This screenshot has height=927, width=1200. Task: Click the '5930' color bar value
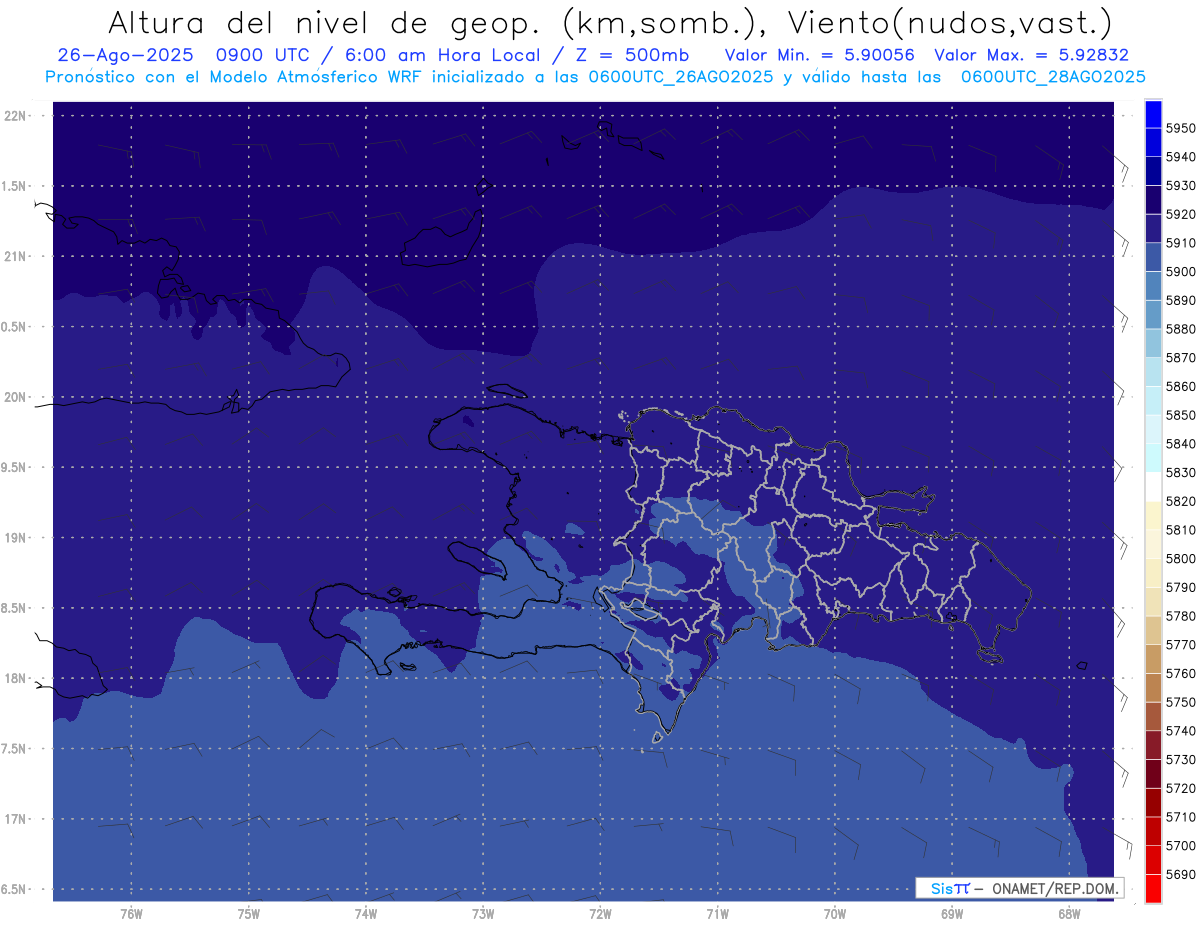[1181, 186]
